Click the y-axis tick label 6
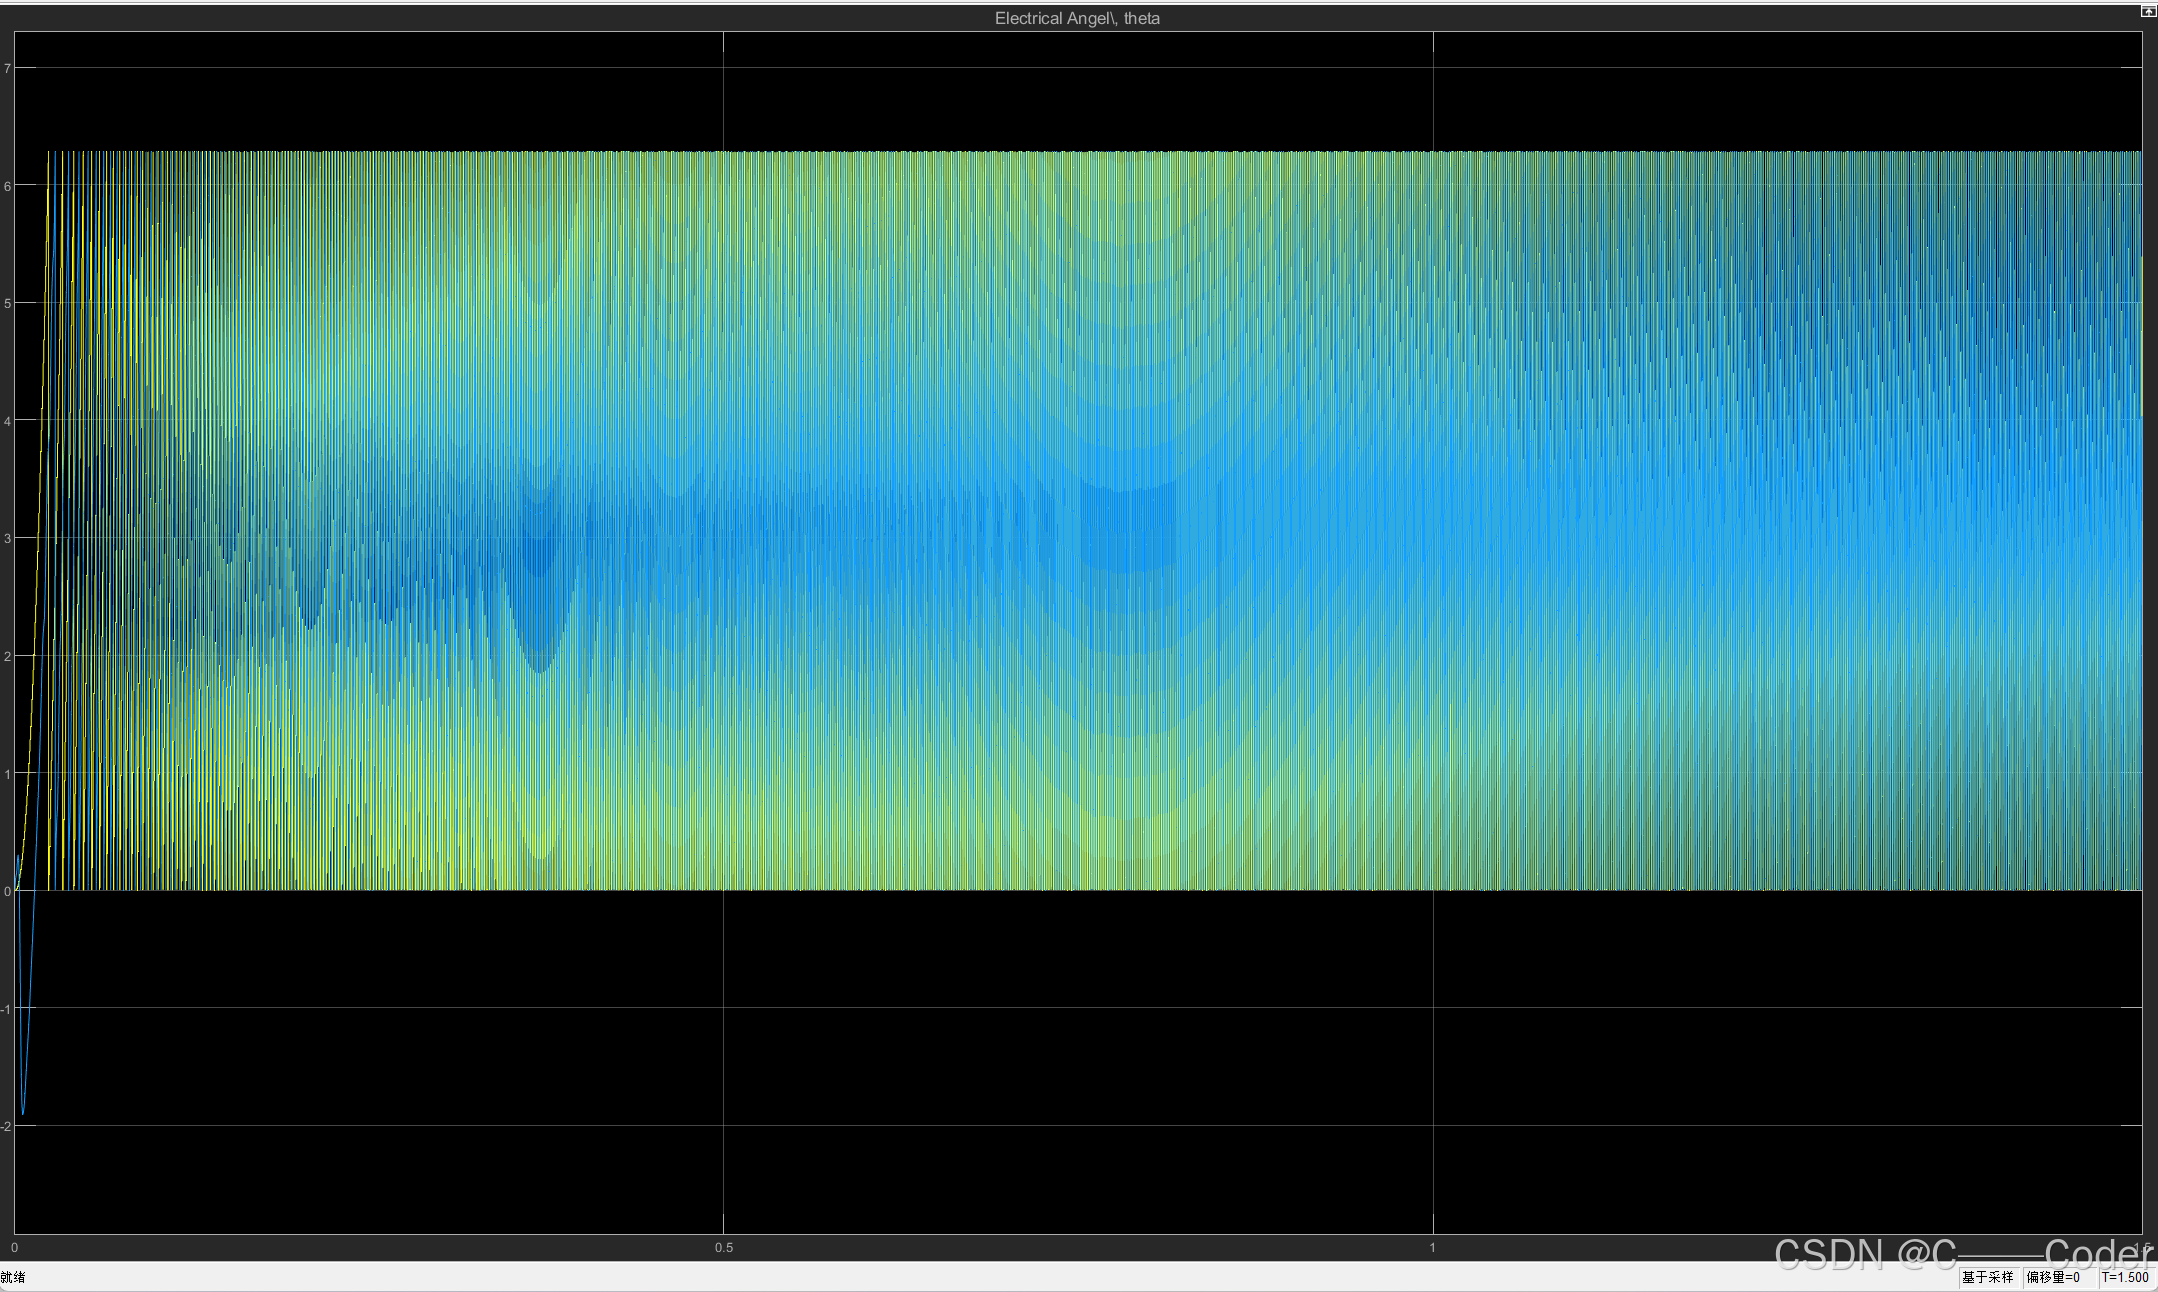The image size is (2158, 1292). (7, 185)
